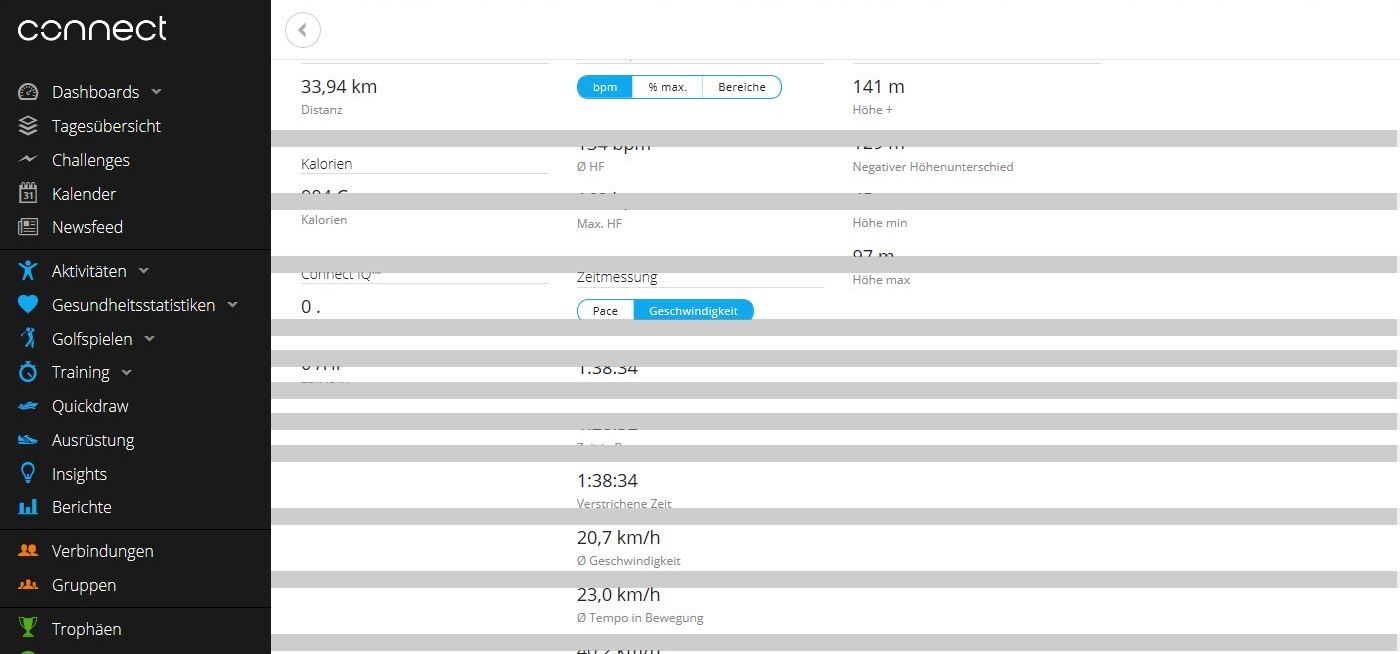Click the Trophäen trophy icon
This screenshot has width=1400, height=654.
28,629
